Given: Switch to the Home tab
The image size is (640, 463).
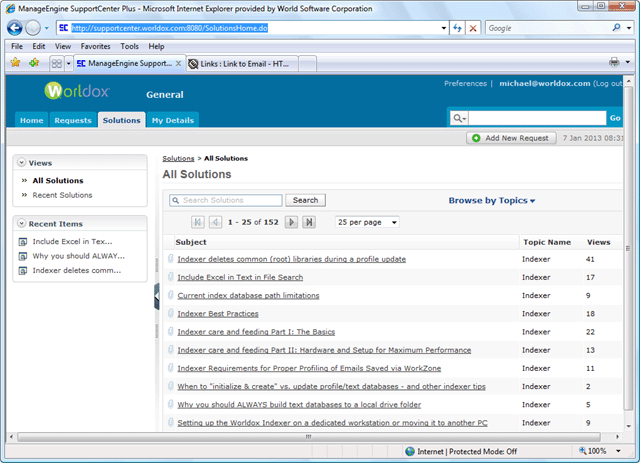Looking at the screenshot, I should (31, 120).
